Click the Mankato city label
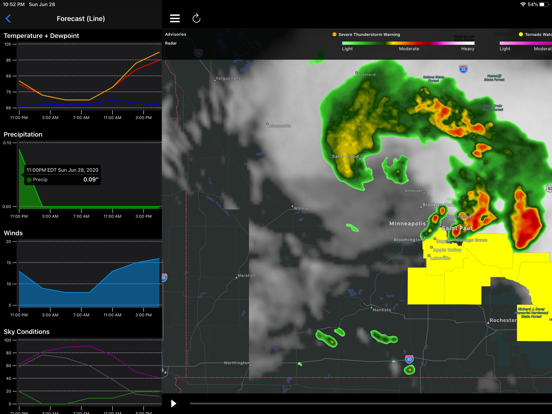This screenshot has height=414, width=552. tap(382, 310)
